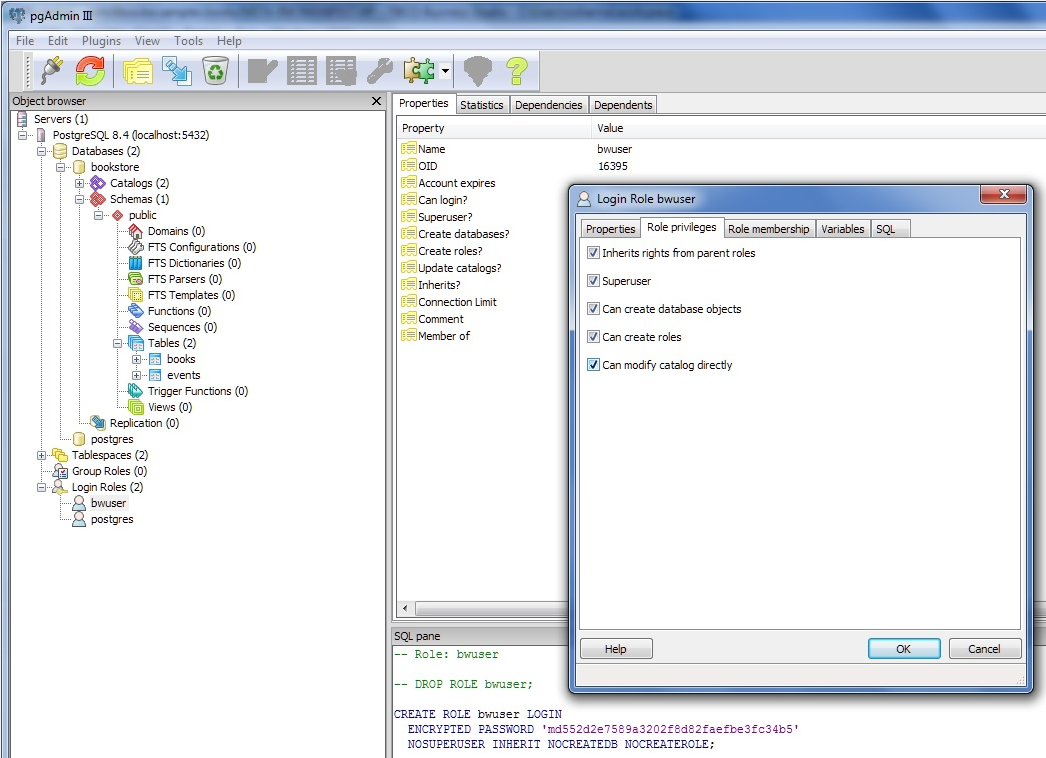Toggle Can modify catalog directly checkbox
The image size is (1046, 758).
pyautogui.click(x=593, y=365)
